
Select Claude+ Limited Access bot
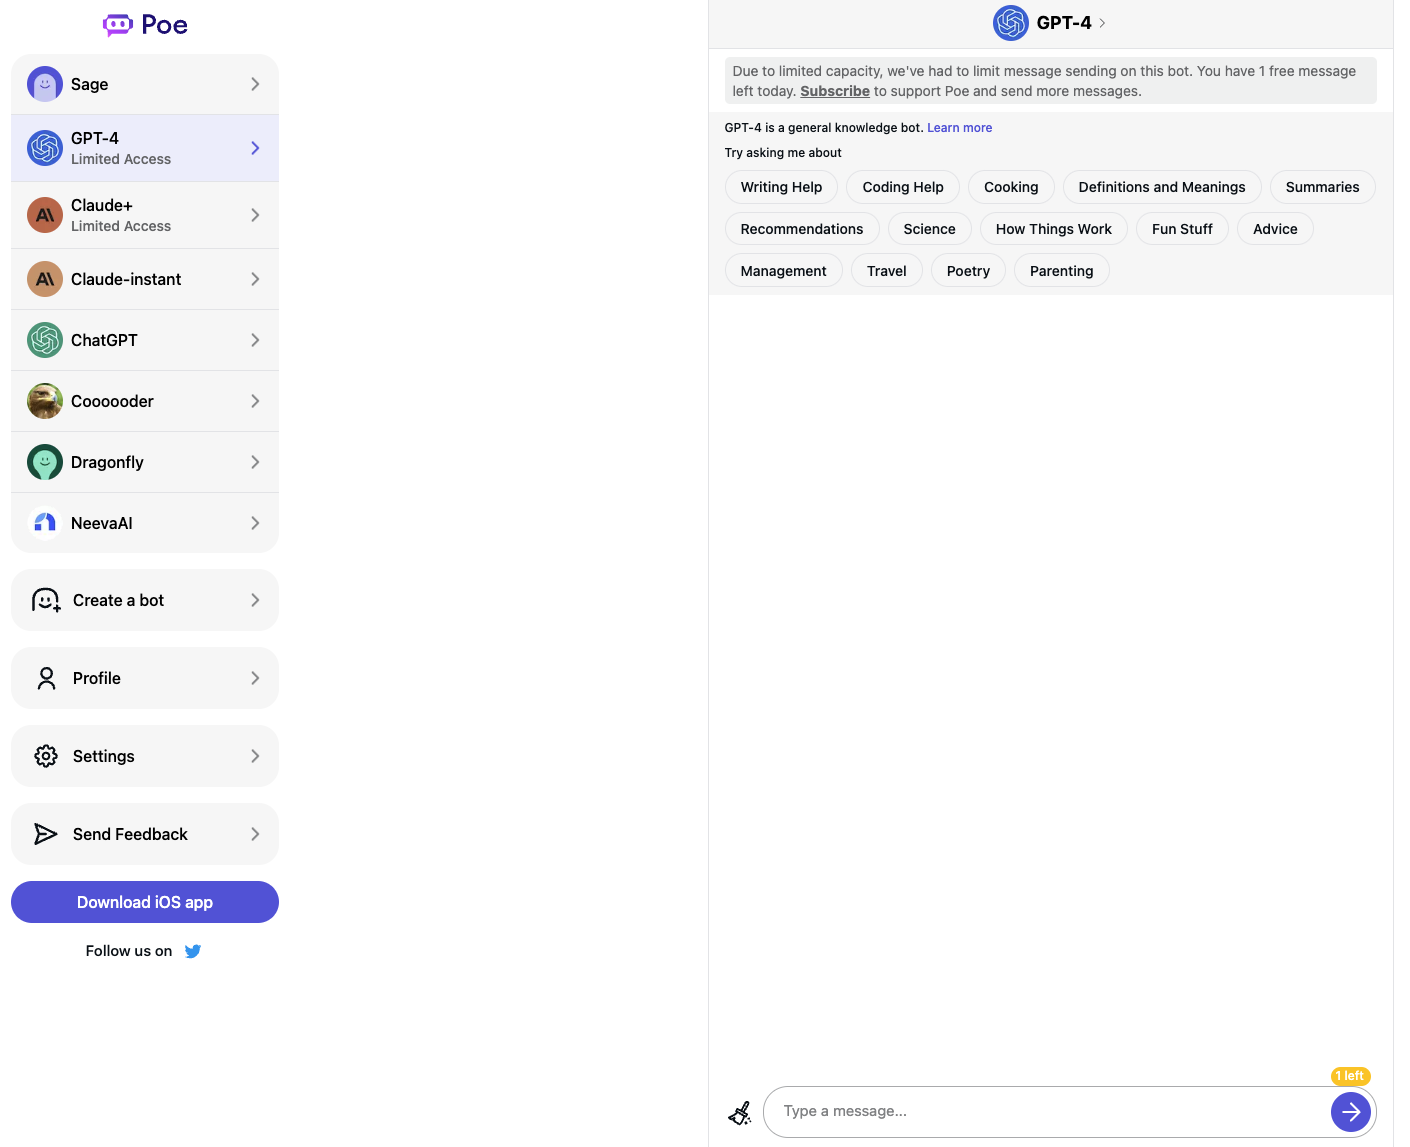pos(145,215)
